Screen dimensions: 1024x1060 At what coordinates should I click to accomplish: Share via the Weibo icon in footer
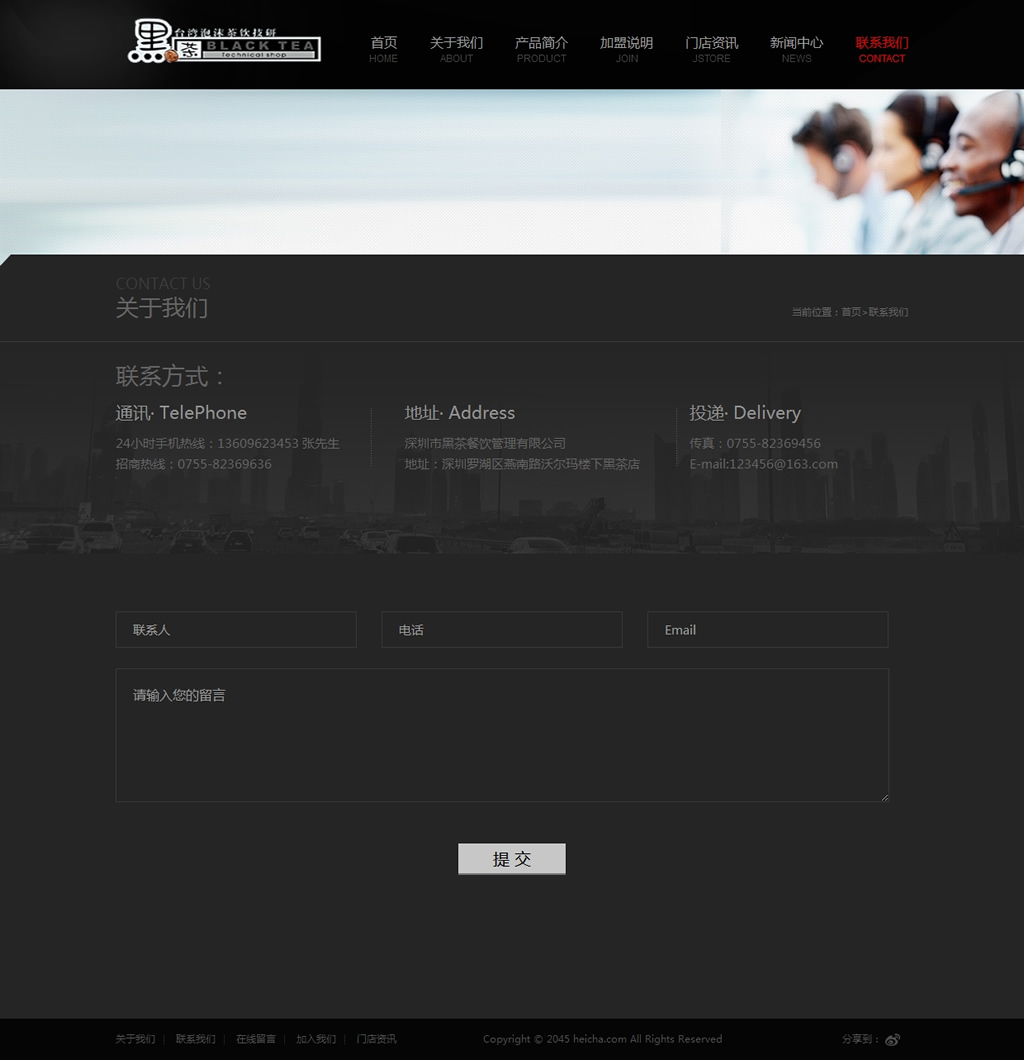pos(892,1039)
